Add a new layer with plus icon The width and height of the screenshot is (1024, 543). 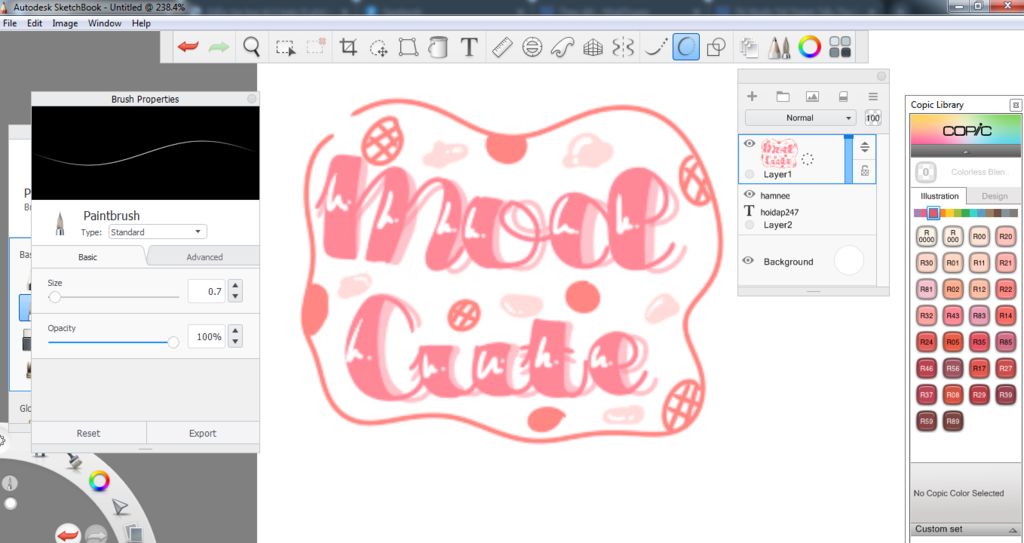tap(752, 96)
